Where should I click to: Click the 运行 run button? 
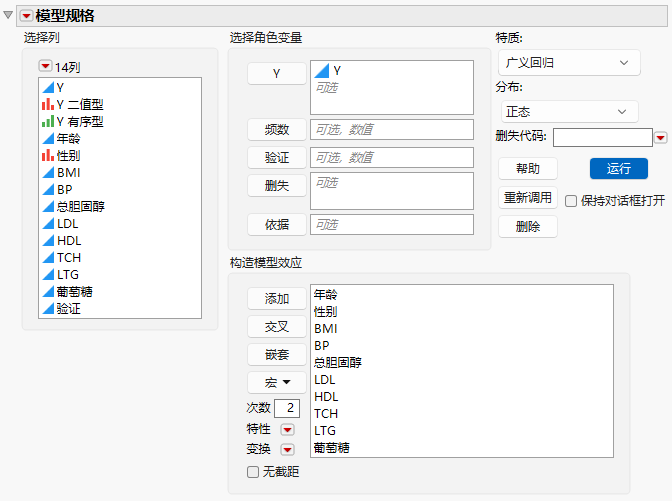pyautogui.click(x=619, y=168)
